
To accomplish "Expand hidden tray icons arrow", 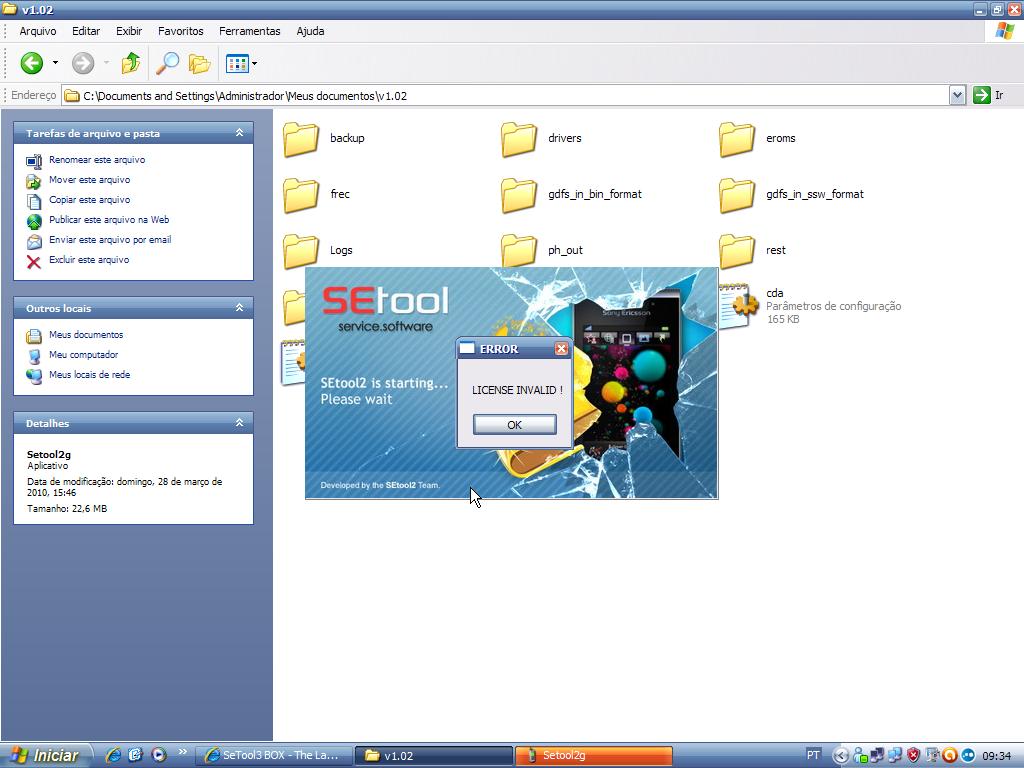I will coord(841,756).
